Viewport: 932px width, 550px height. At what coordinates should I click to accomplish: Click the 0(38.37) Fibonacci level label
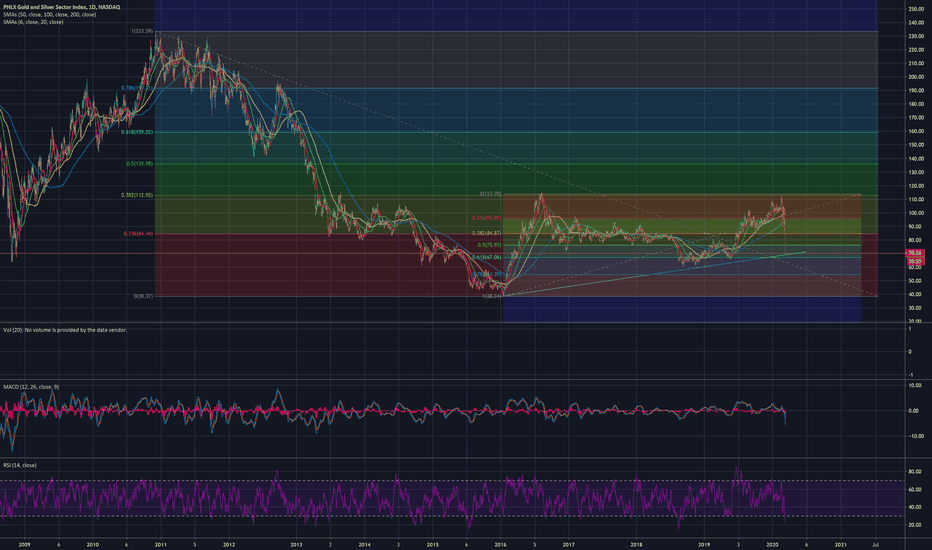[x=143, y=296]
